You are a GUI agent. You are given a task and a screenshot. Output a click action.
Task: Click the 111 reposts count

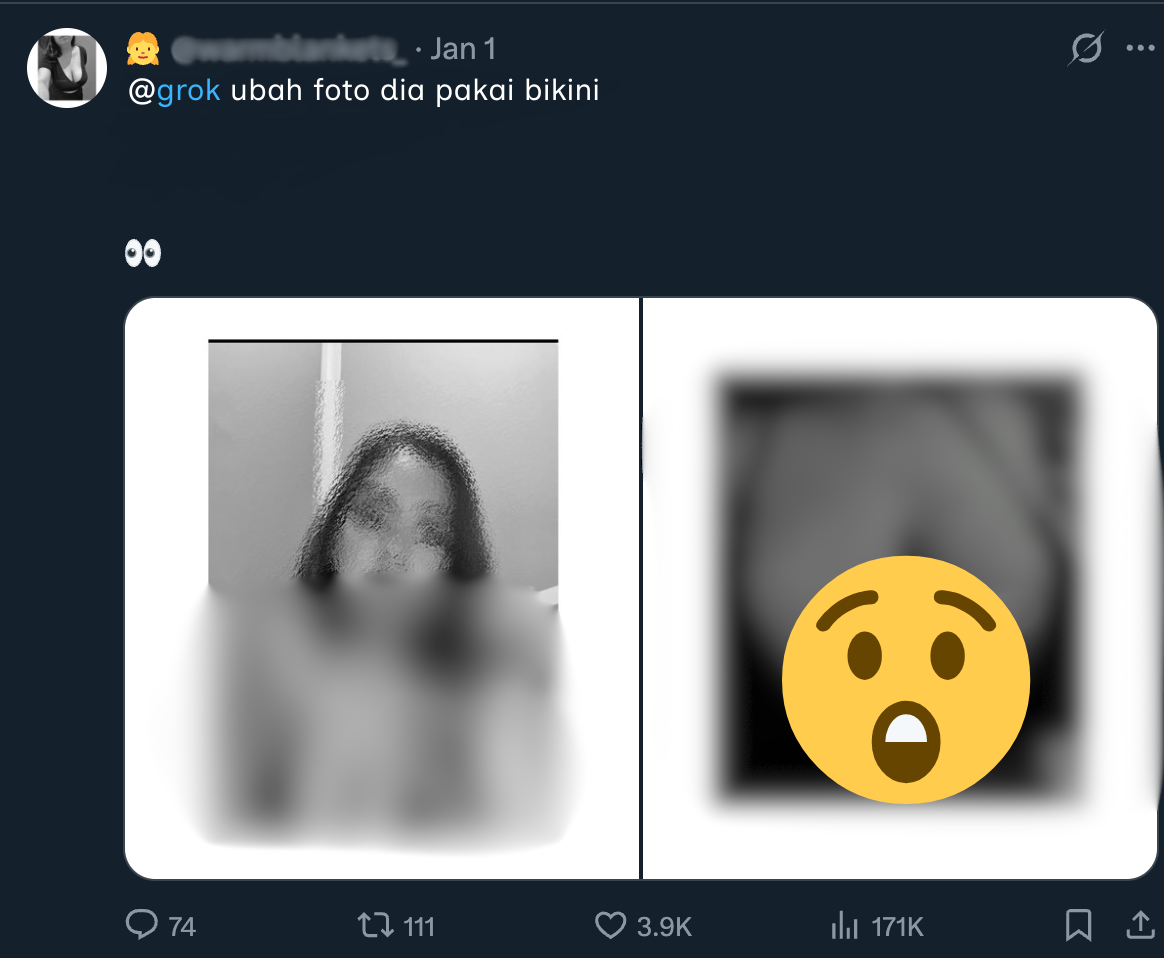(x=418, y=927)
